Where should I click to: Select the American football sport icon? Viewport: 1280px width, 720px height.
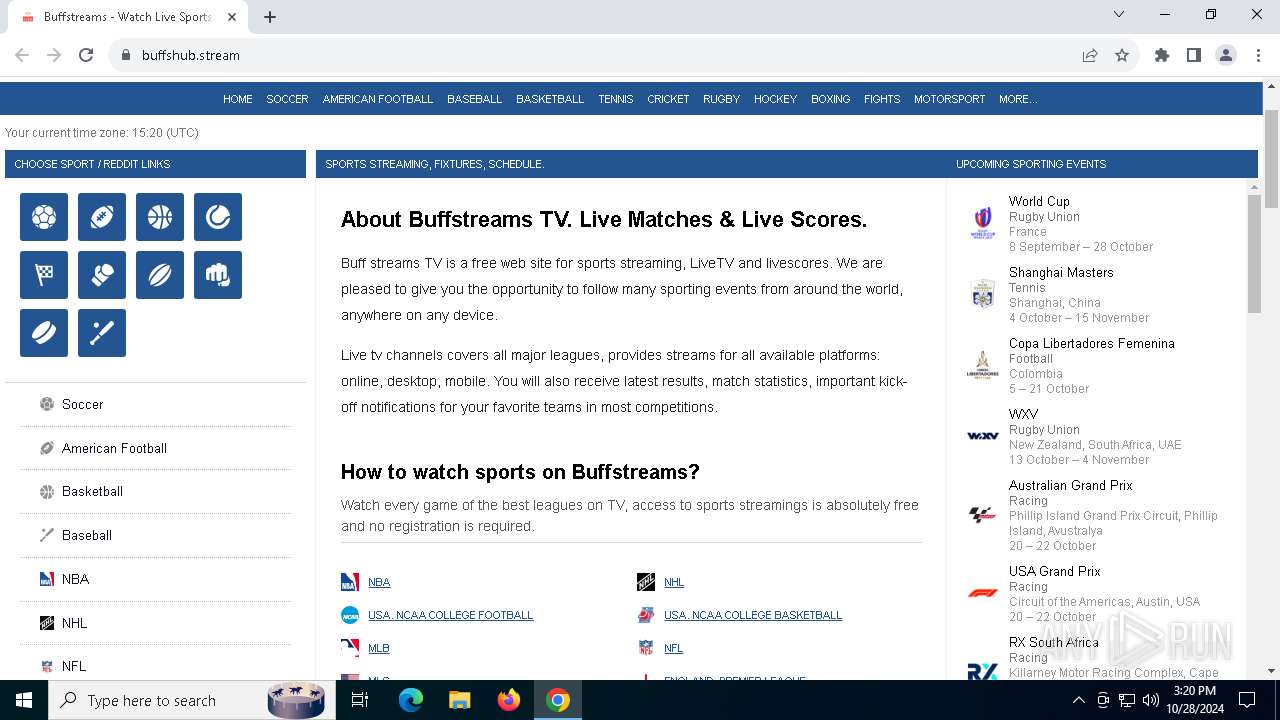tap(102, 217)
